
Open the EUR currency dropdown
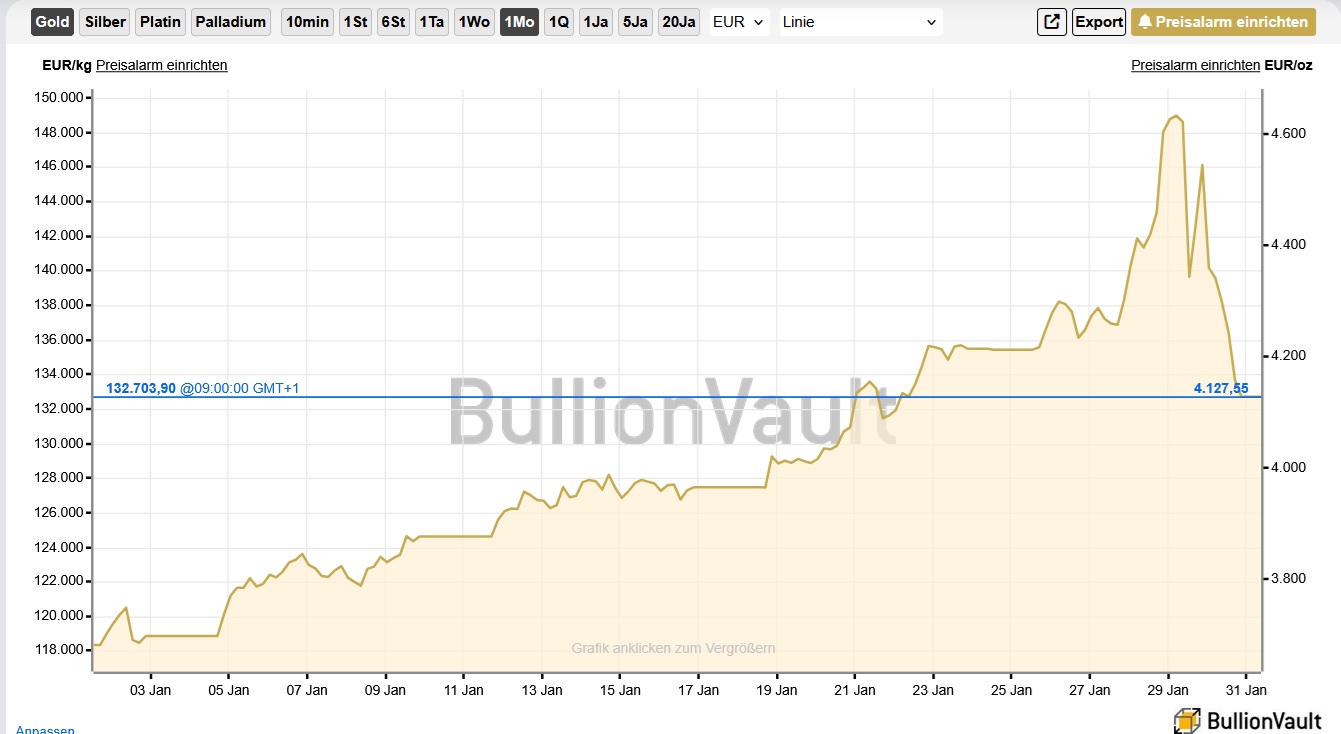739,22
